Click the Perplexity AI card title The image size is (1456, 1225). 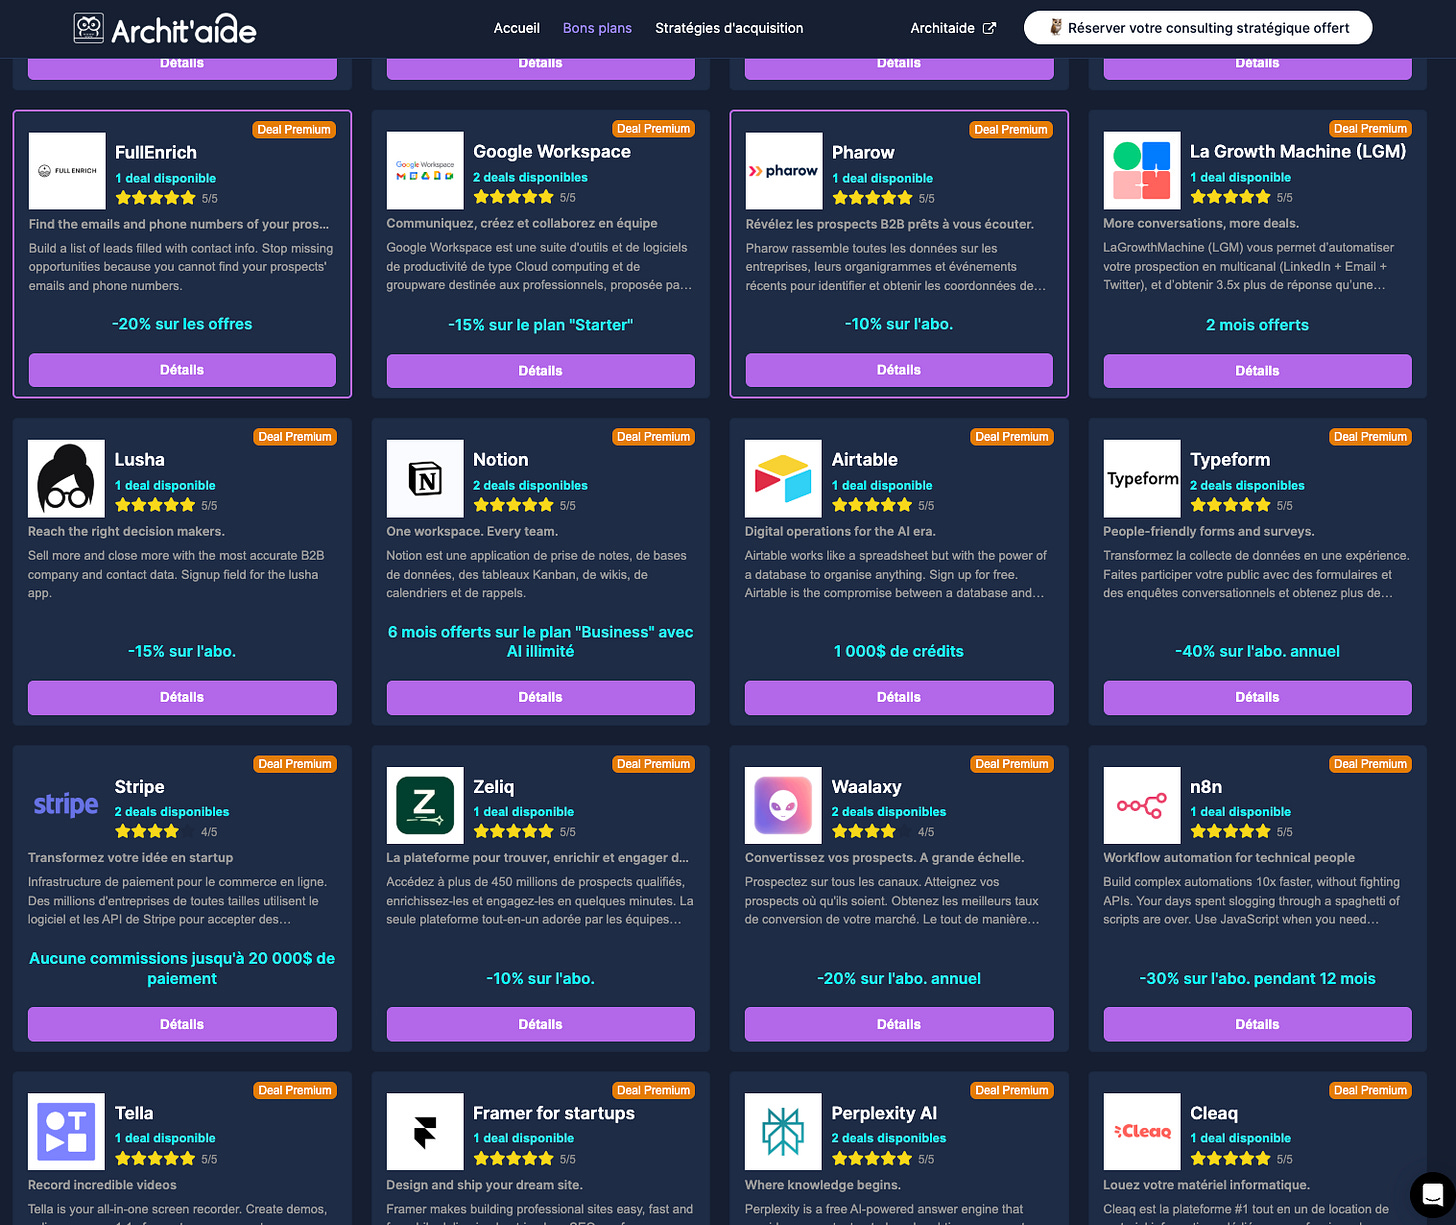pyautogui.click(x=884, y=1113)
